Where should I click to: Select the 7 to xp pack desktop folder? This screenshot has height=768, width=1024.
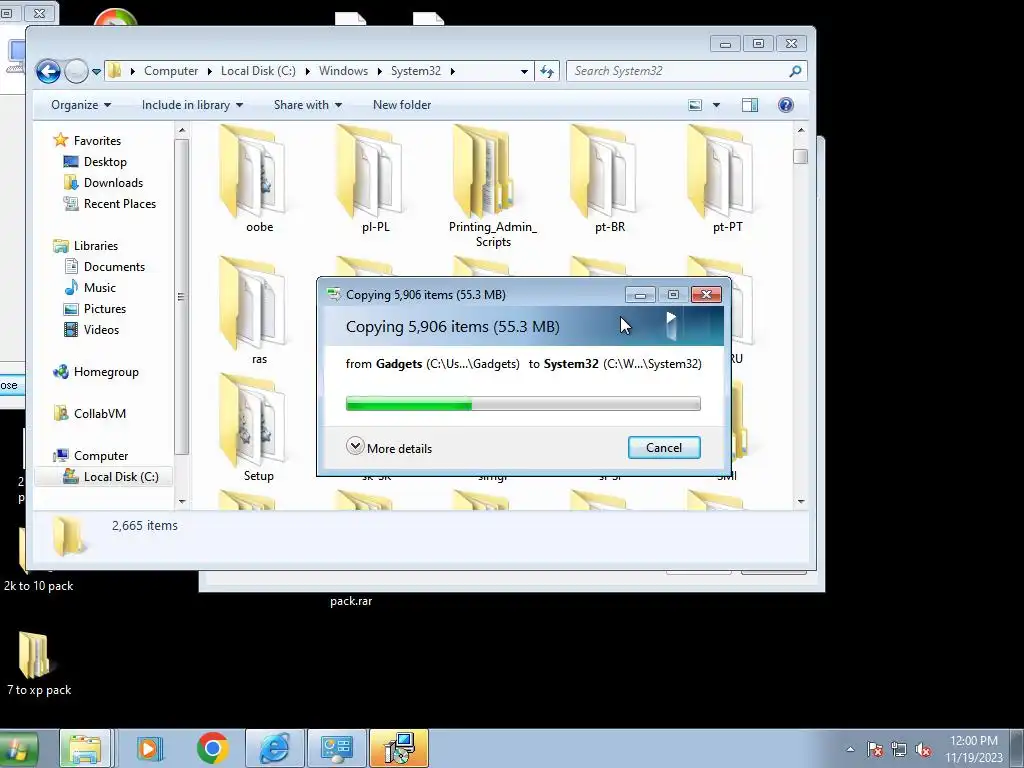coord(38,664)
